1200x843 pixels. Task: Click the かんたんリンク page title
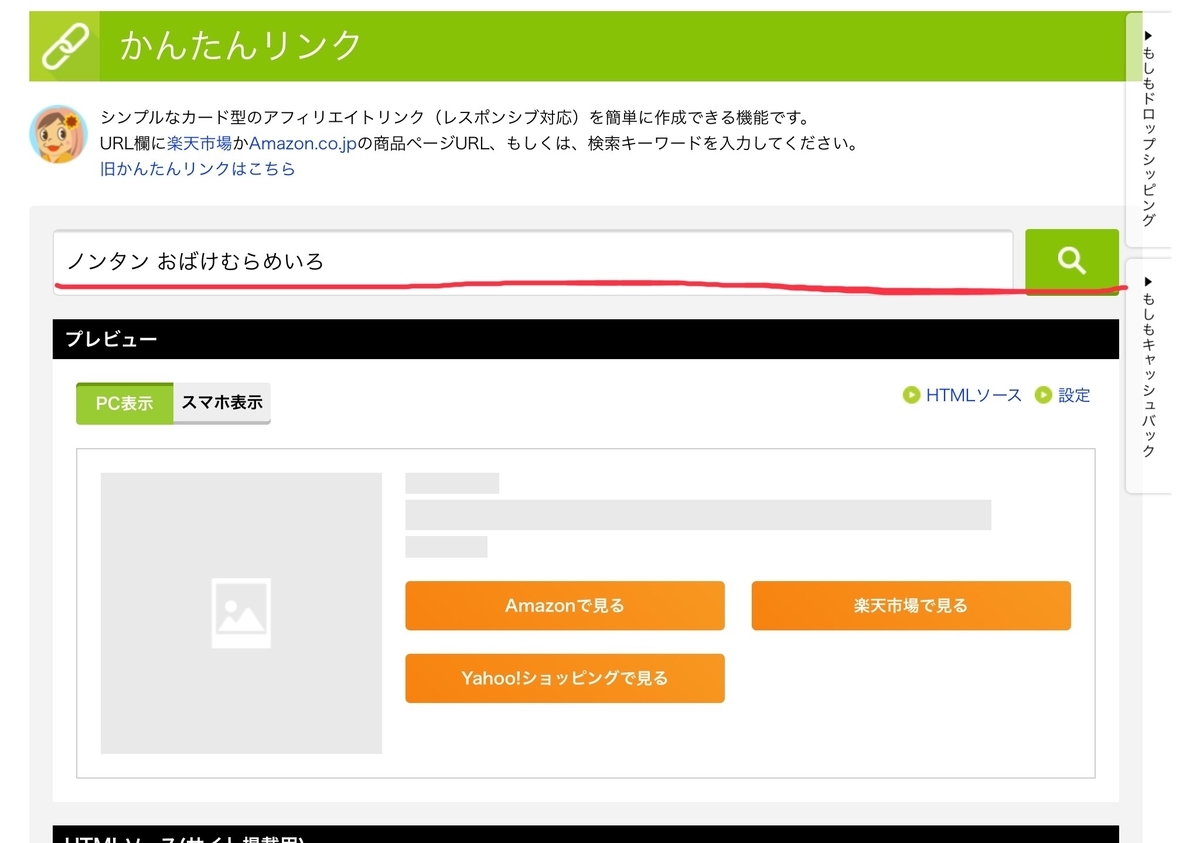[x=240, y=46]
